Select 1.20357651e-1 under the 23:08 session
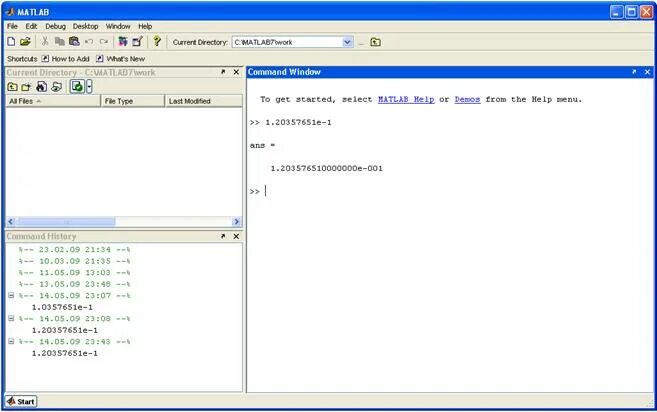The image size is (657, 412). click(65, 330)
